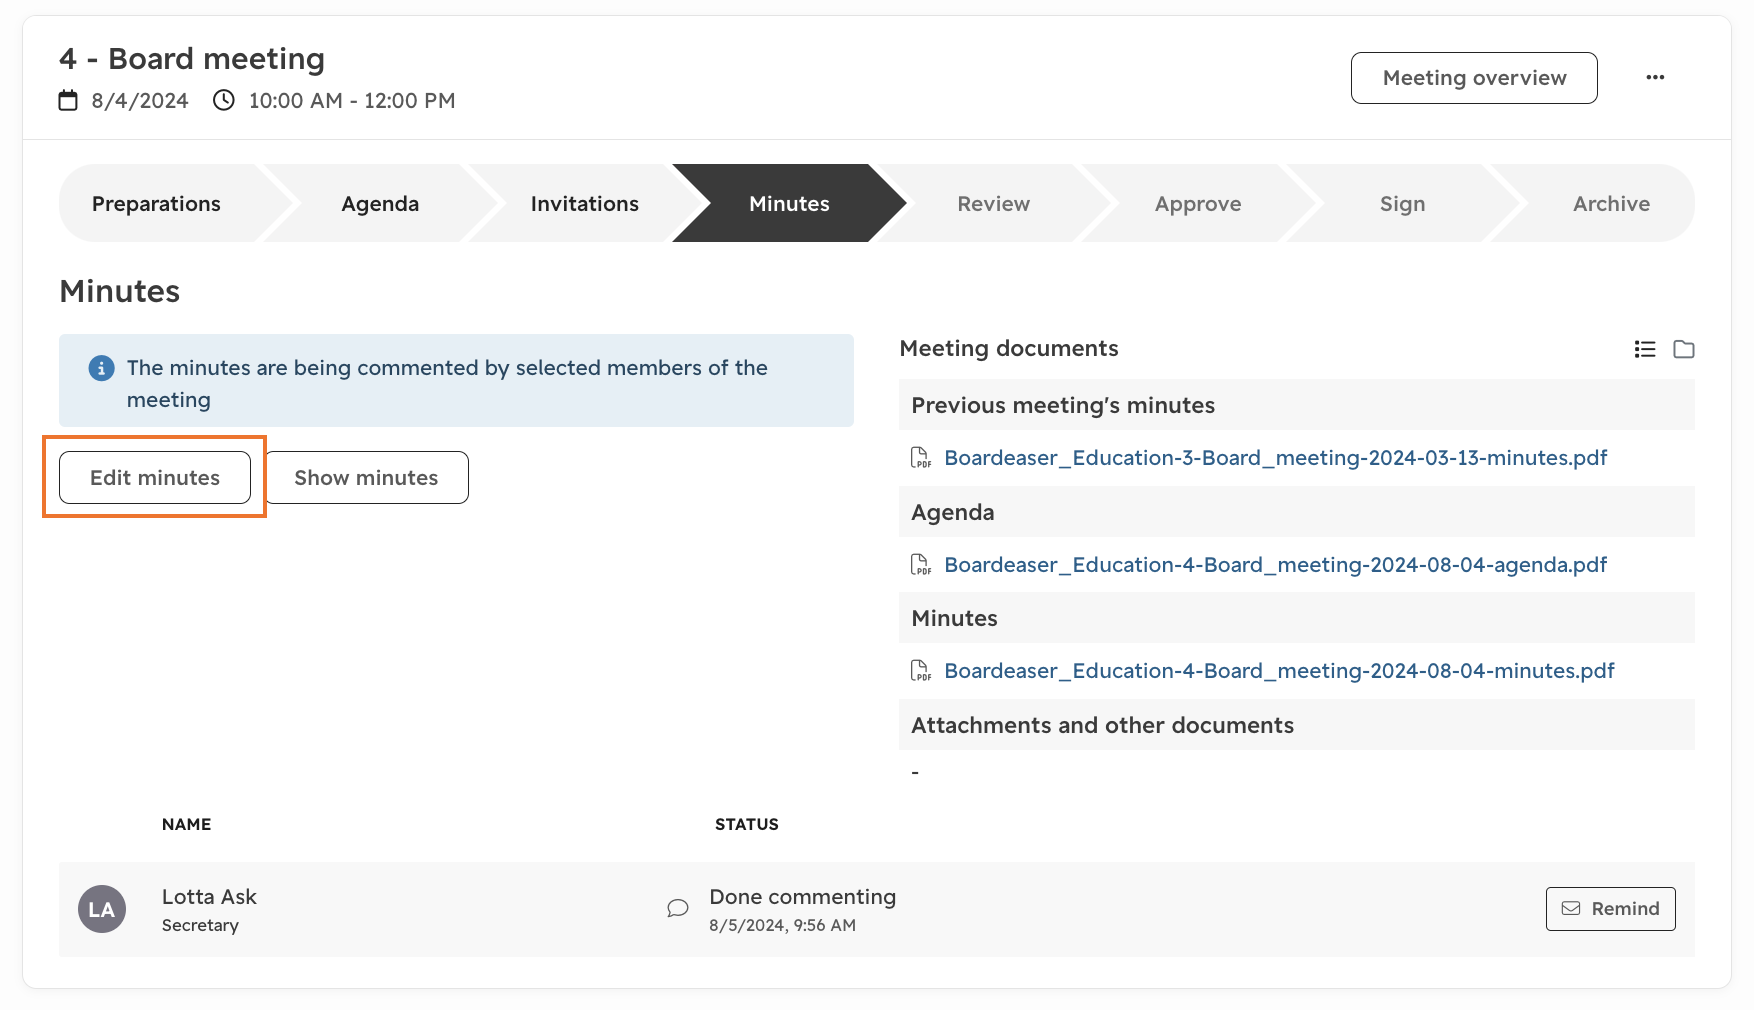Click the Edit minutes button
Viewport: 1754px width, 1010px height.
[x=155, y=478]
